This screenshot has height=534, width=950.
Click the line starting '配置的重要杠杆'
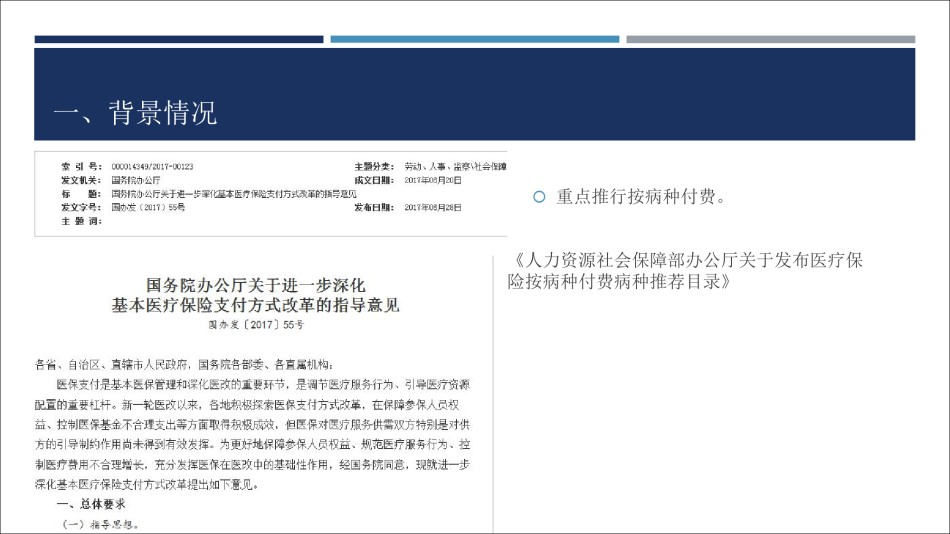coord(247,405)
